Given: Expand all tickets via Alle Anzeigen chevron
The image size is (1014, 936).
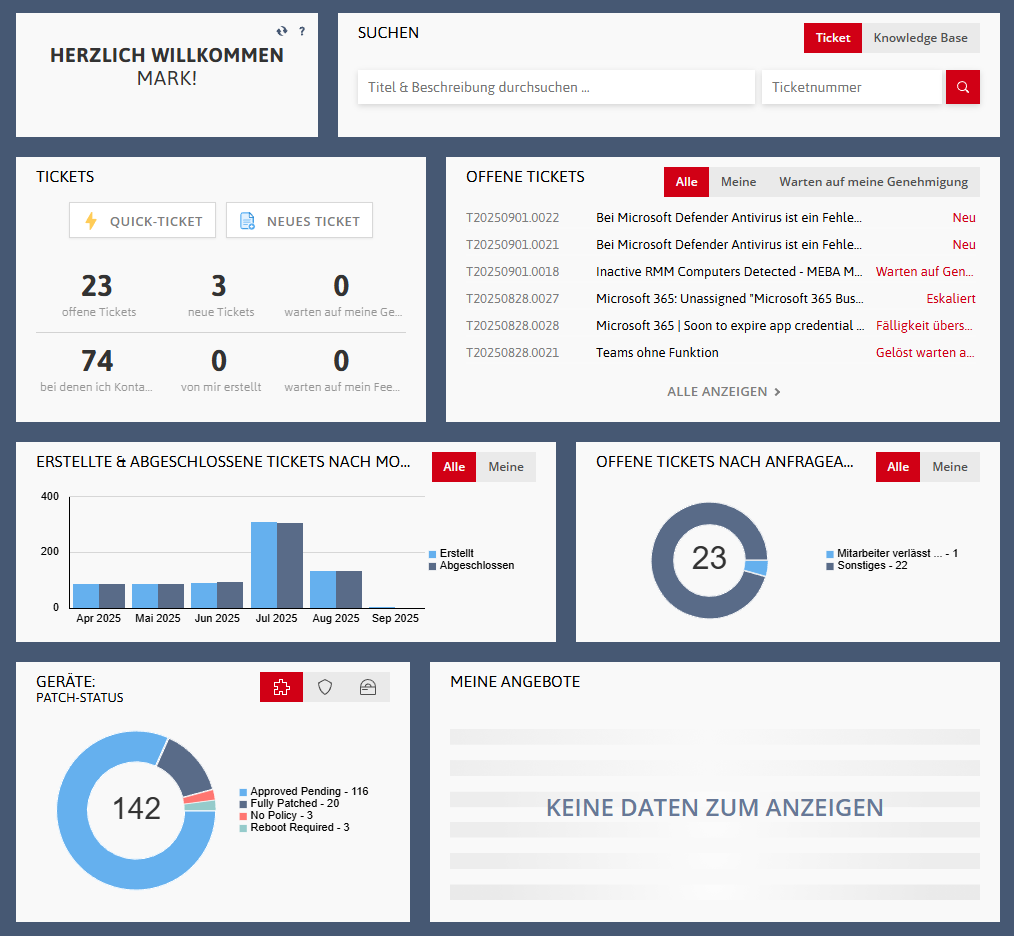Looking at the screenshot, I should [777, 392].
